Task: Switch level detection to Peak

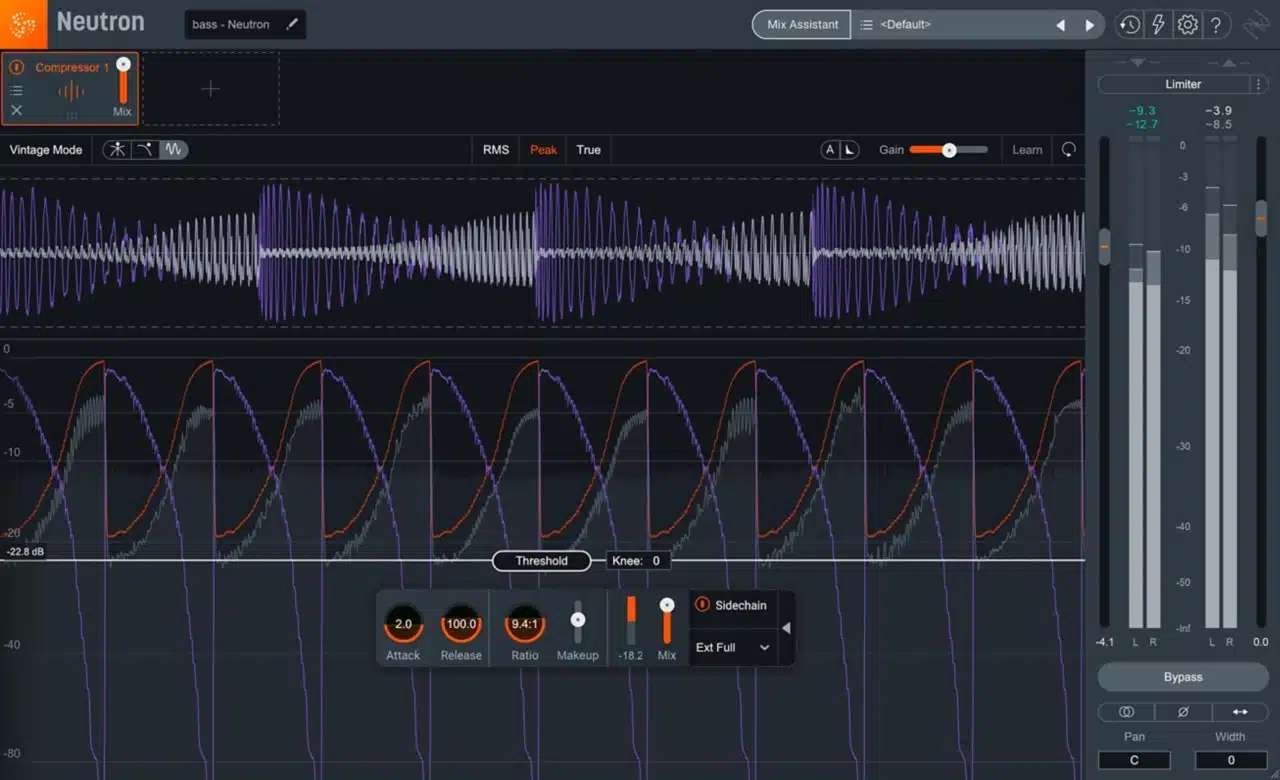Action: coord(543,150)
